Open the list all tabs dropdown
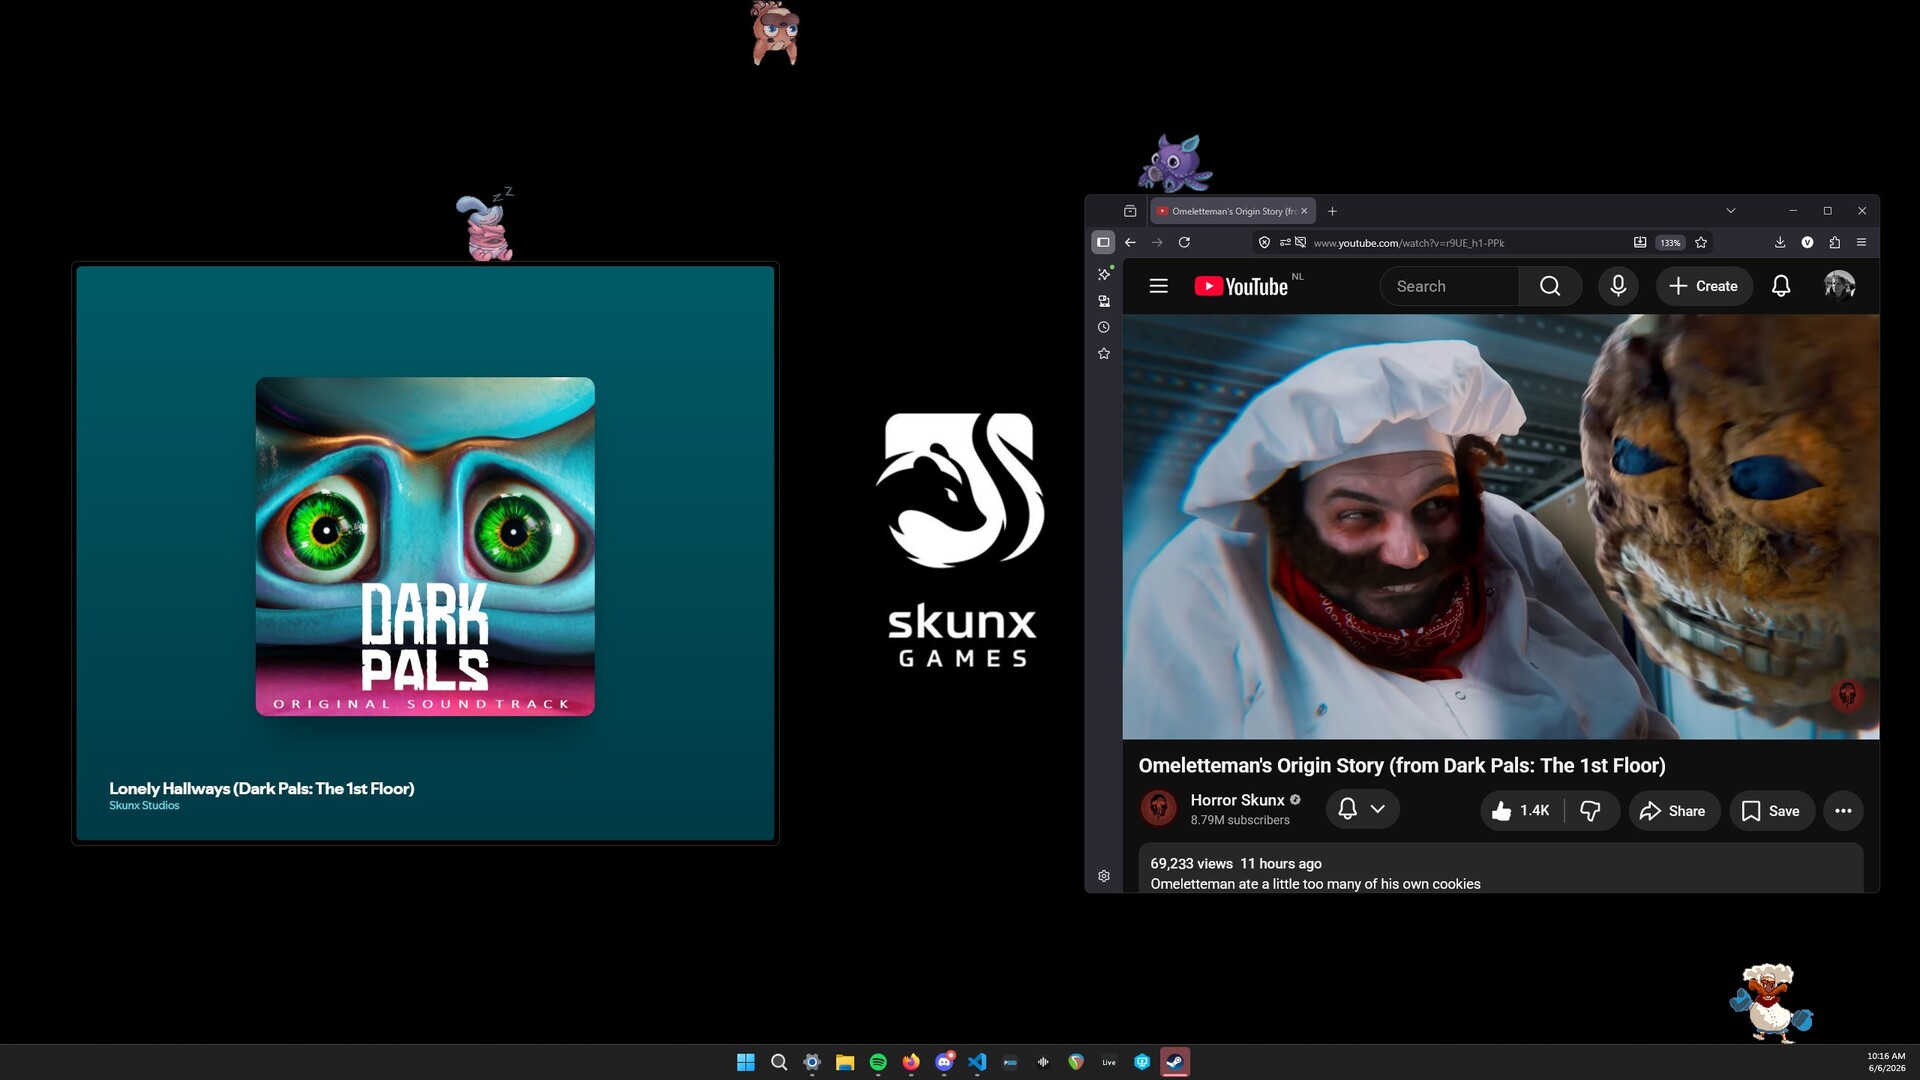 pos(1731,211)
